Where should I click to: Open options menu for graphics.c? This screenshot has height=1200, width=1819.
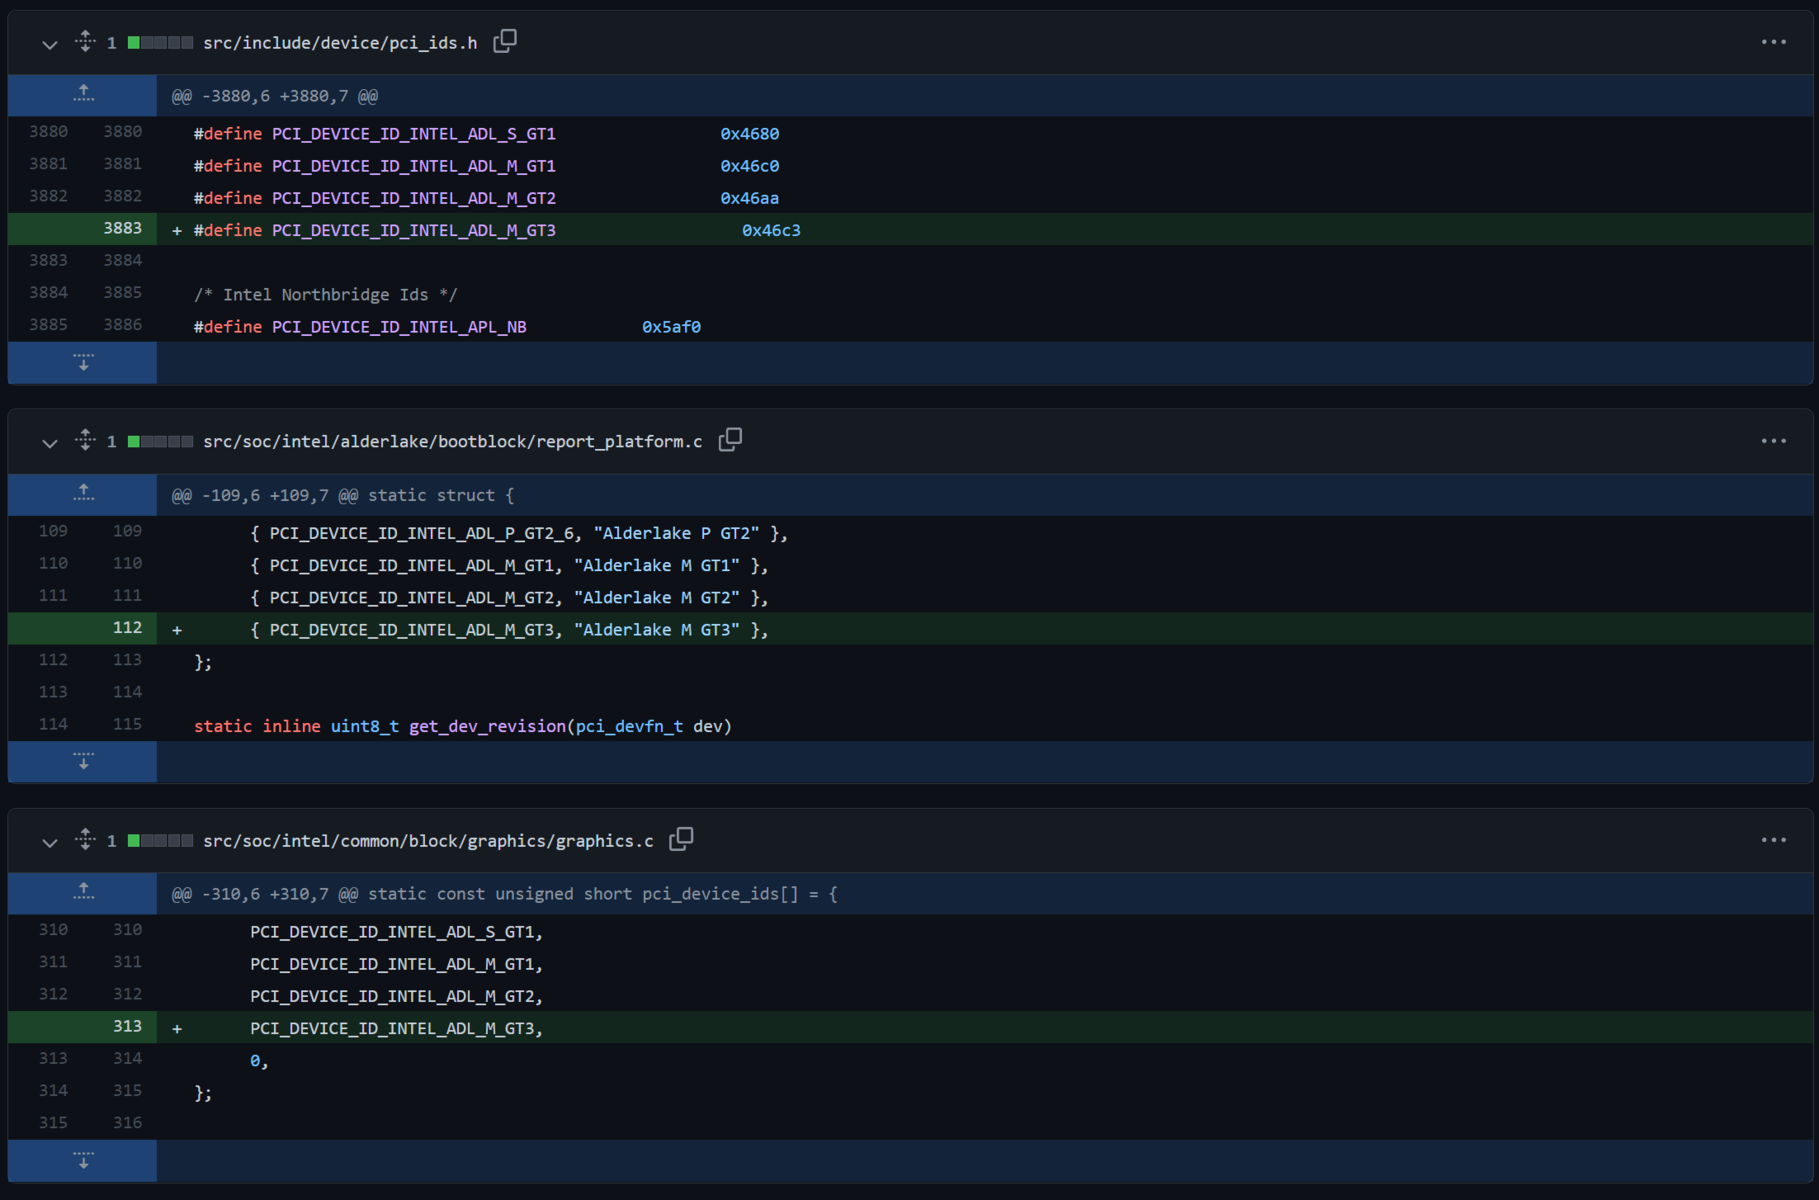click(1773, 840)
